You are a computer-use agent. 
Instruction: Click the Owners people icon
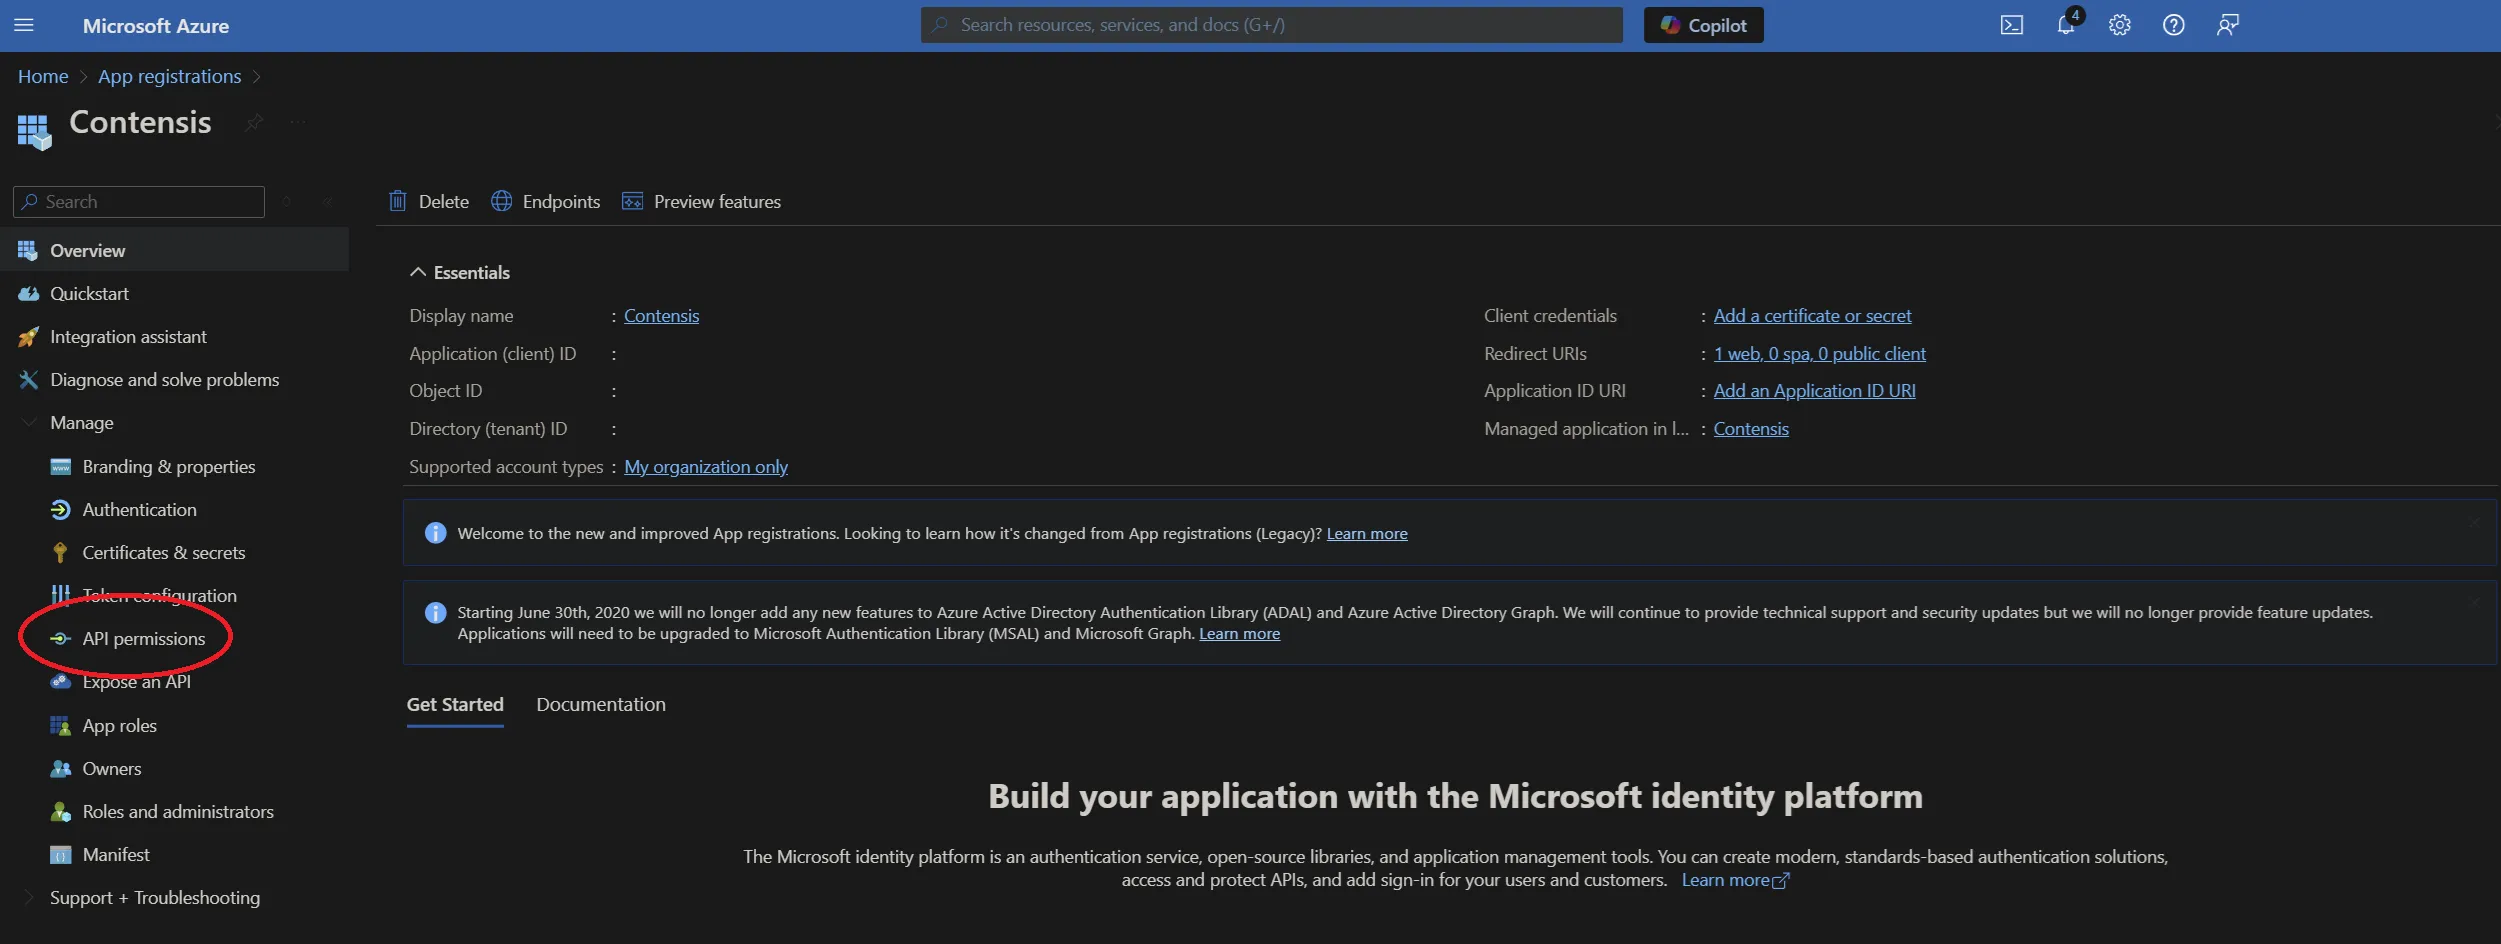[x=61, y=769]
